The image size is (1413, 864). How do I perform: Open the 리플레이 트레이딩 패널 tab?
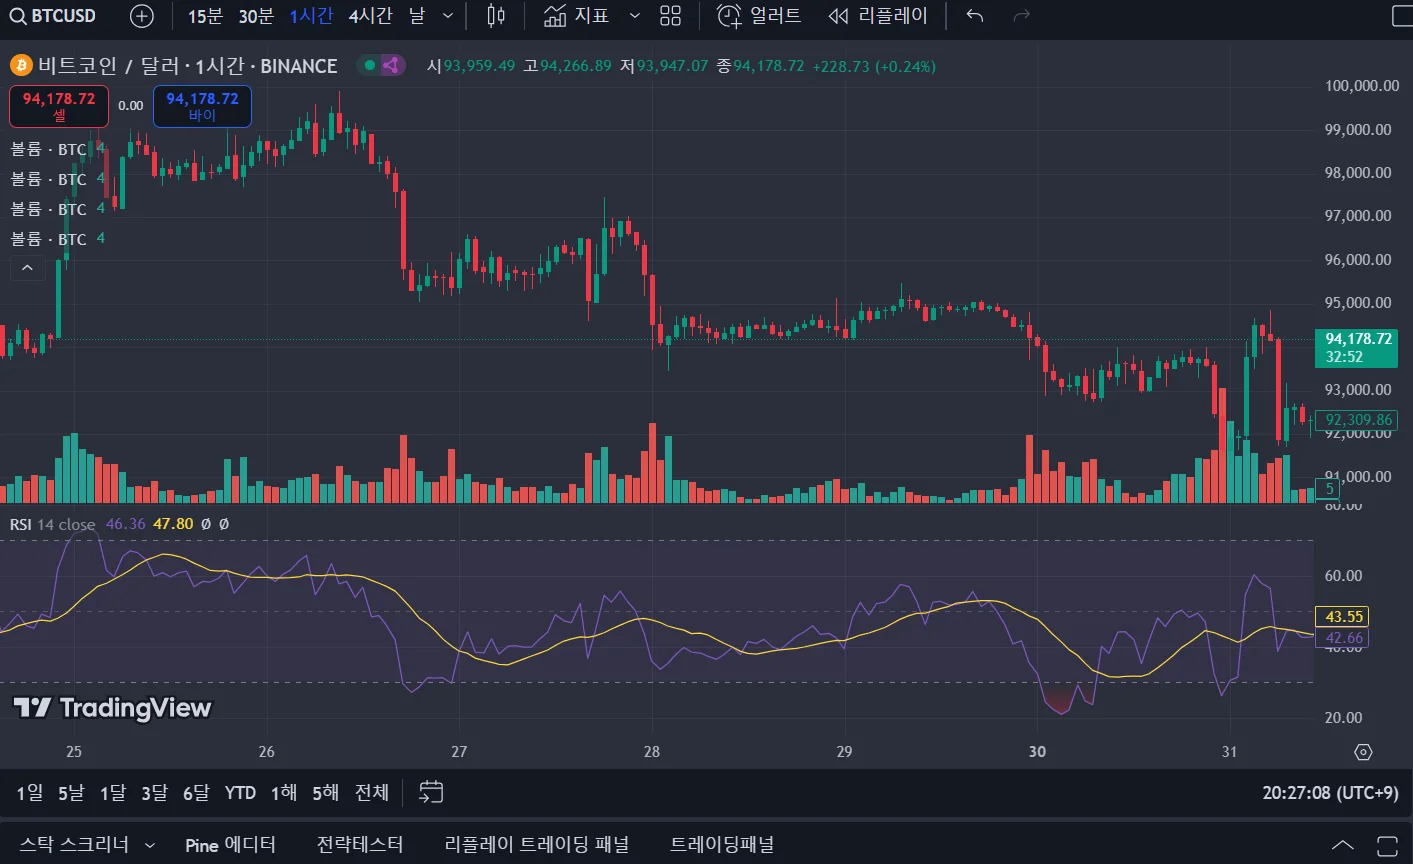pos(537,845)
